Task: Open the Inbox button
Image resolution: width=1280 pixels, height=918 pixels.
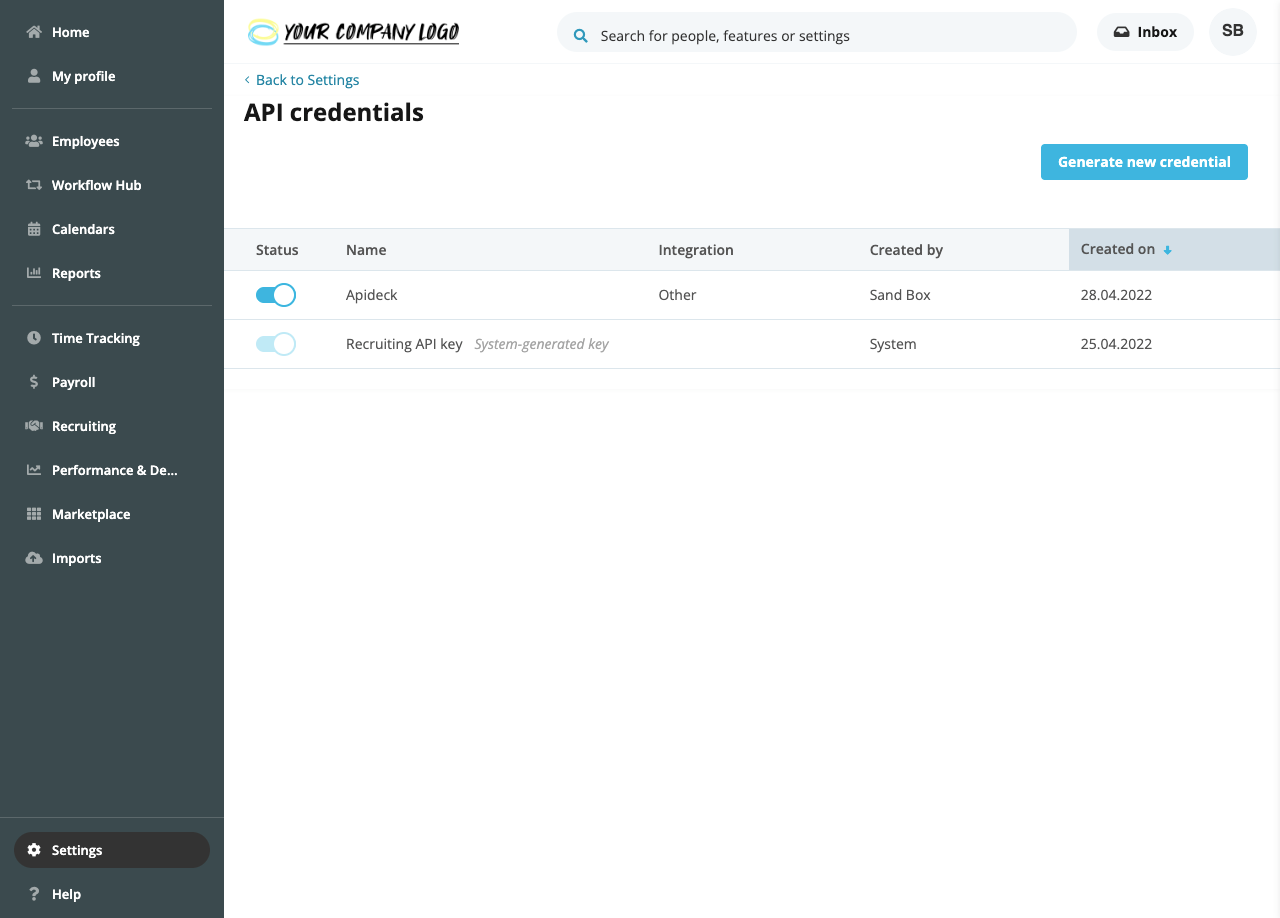Action: pyautogui.click(x=1145, y=32)
